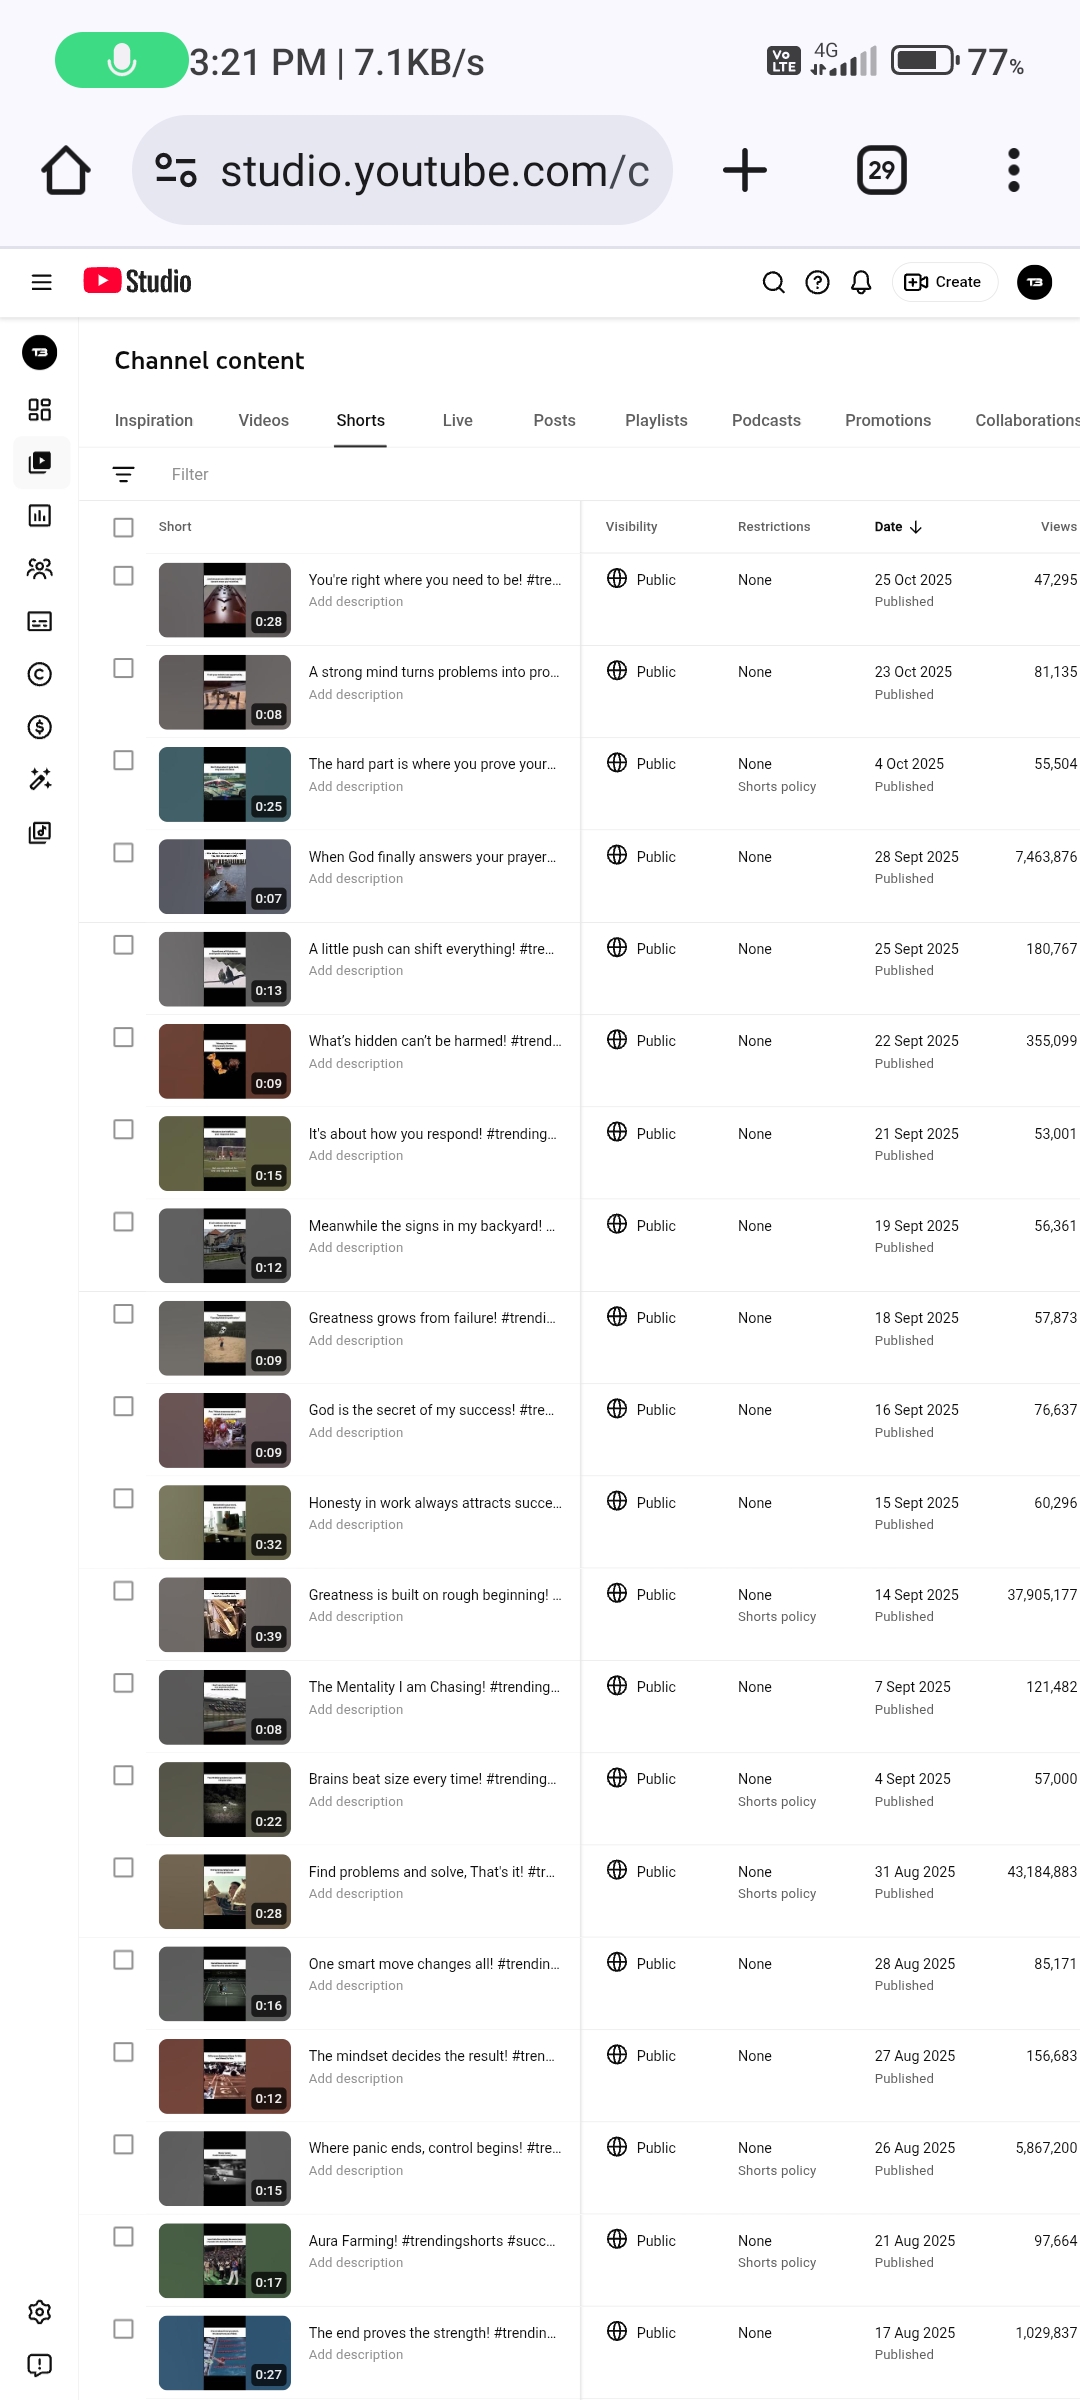
Task: Click the notifications bell icon
Action: point(861,283)
